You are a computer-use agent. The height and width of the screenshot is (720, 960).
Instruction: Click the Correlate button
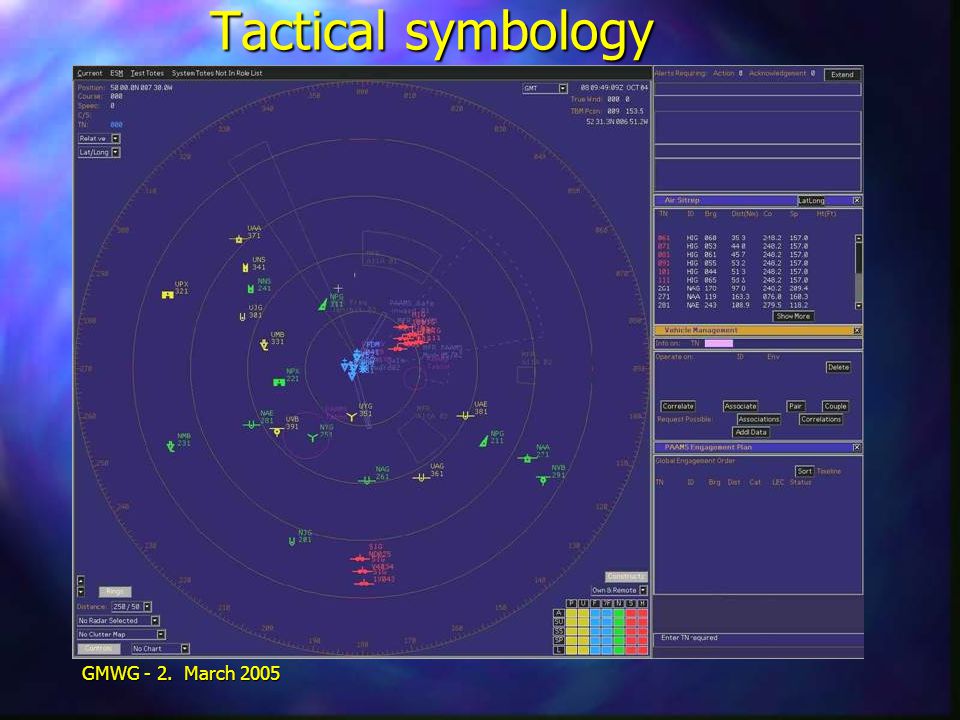pos(678,406)
